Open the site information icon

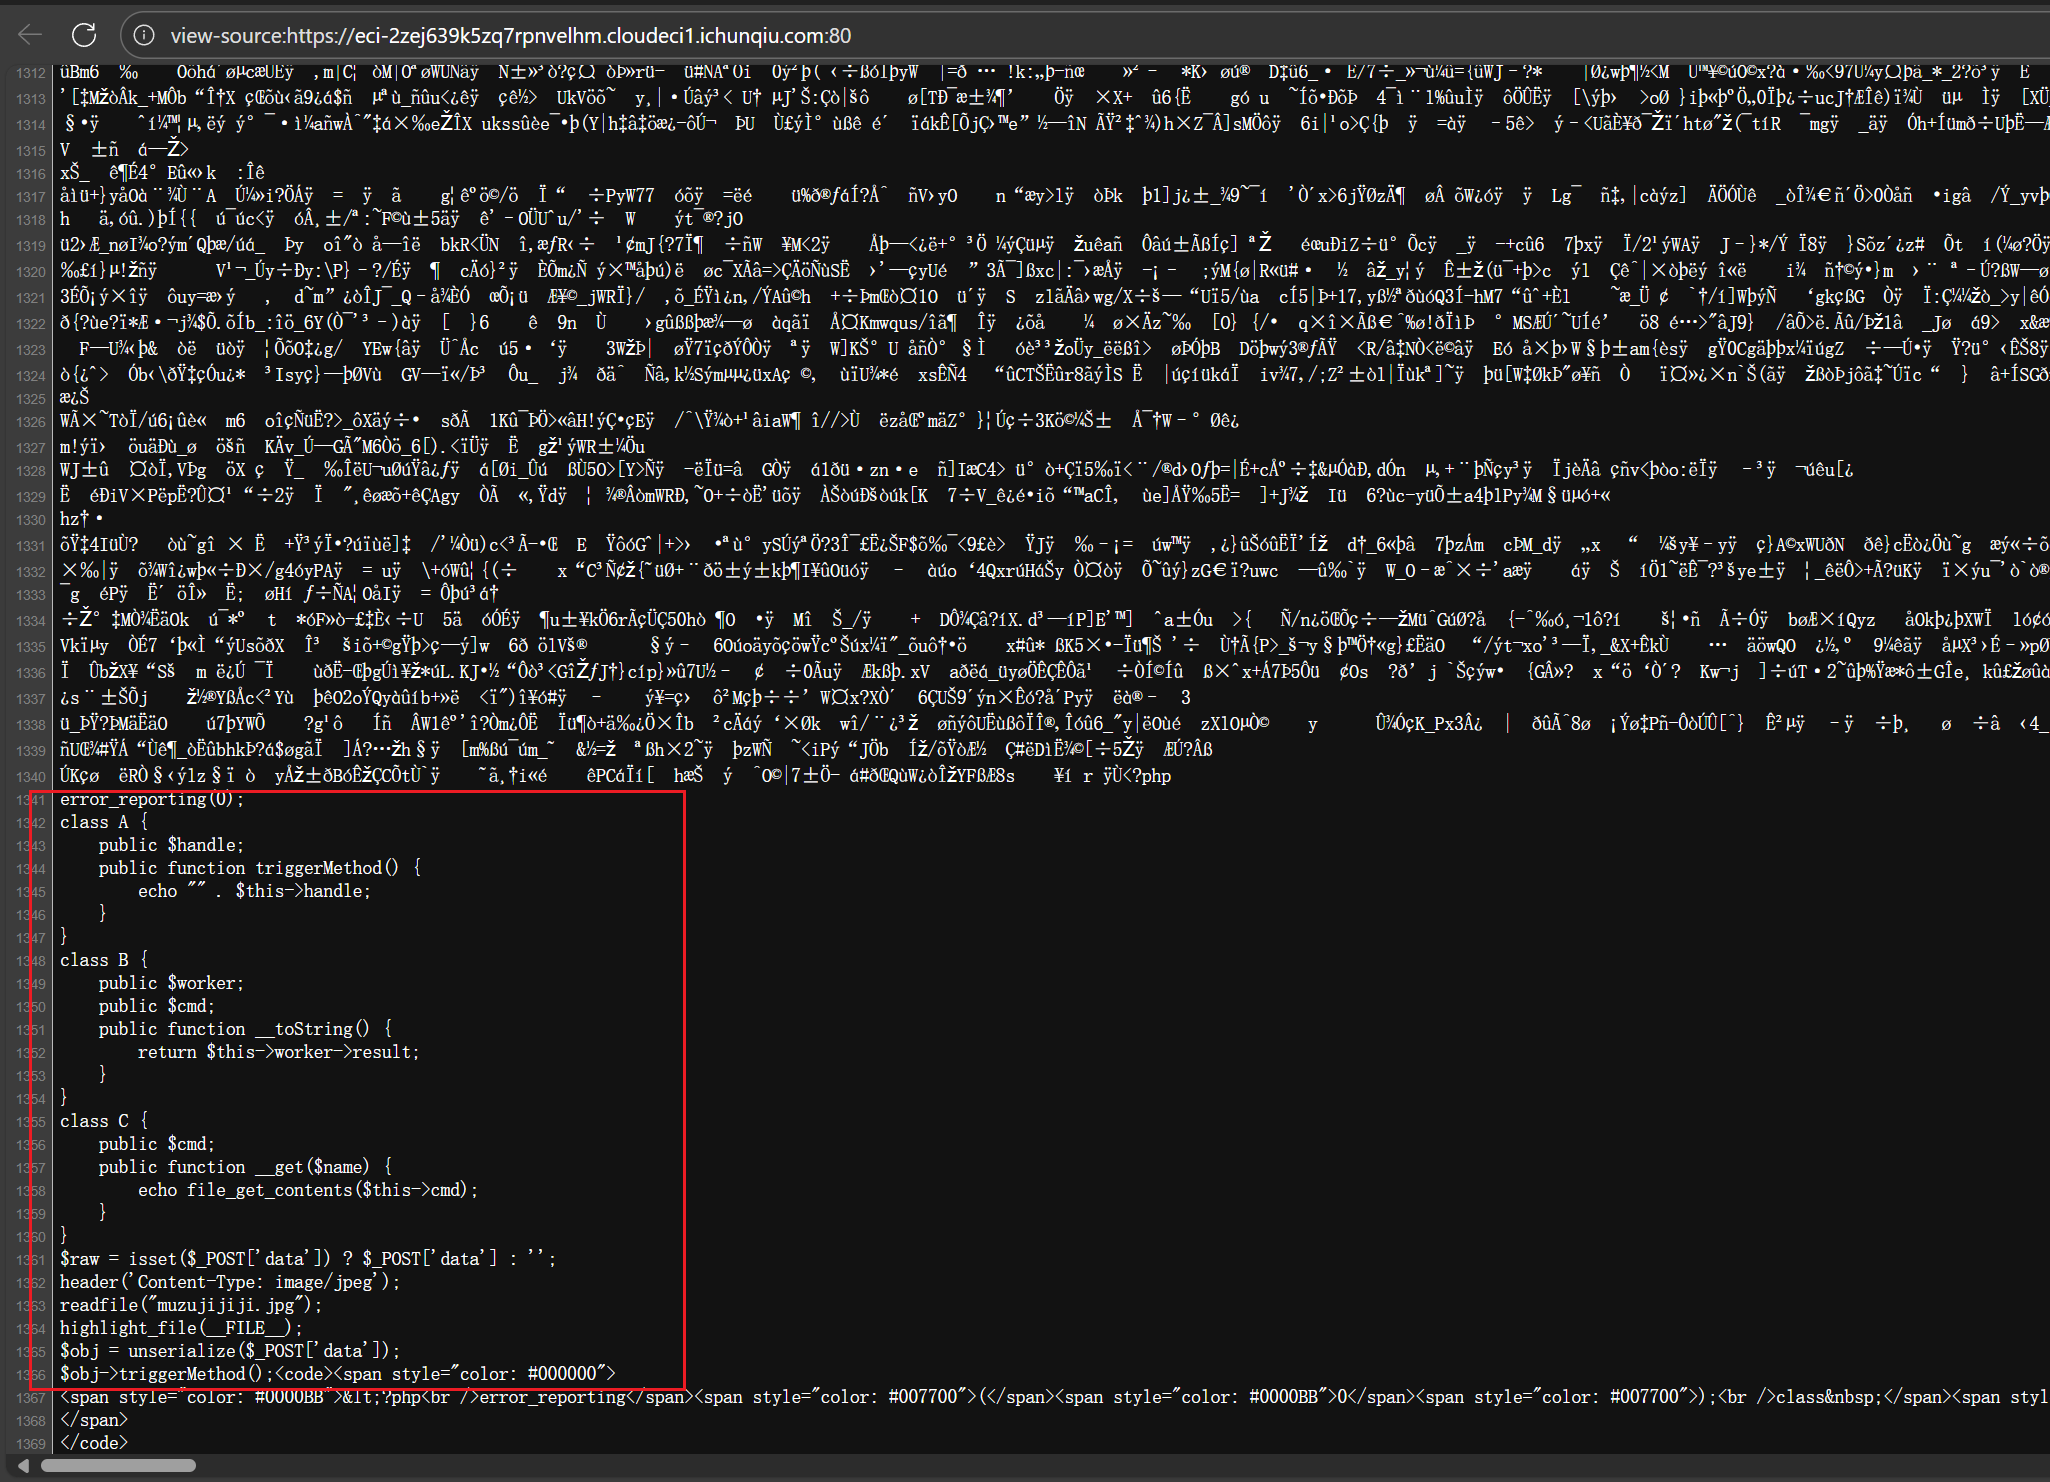144,35
